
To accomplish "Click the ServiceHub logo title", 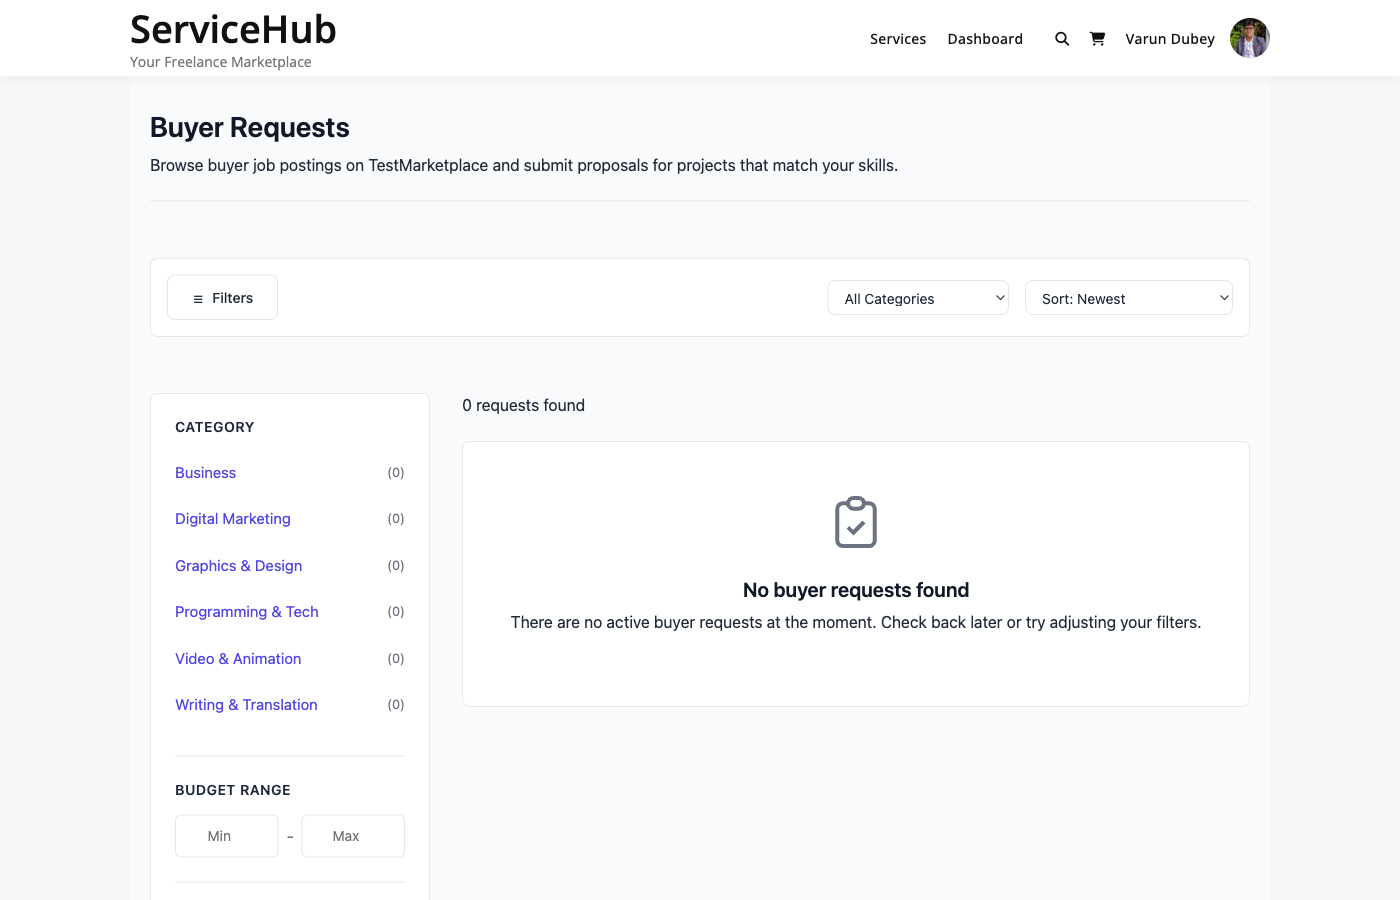I will (x=233, y=30).
